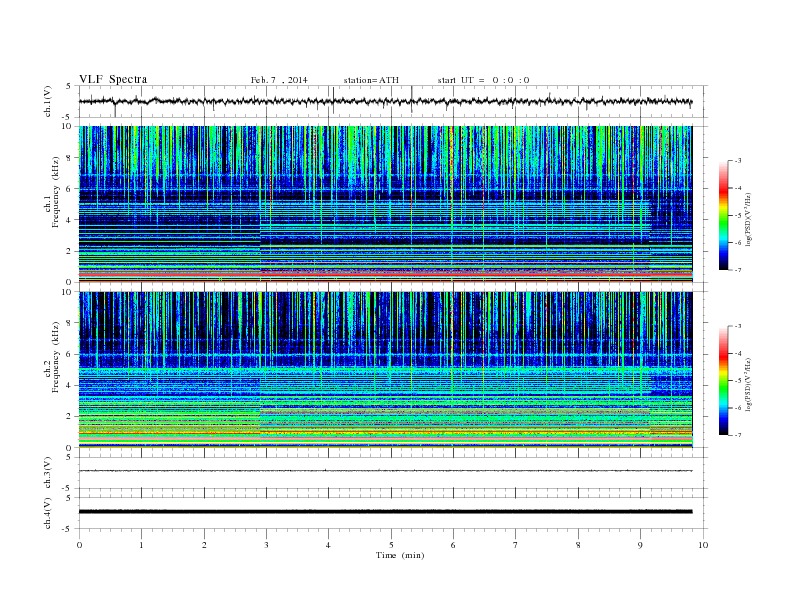Click the ch.1 voltage waveform trace
The width and height of the screenshot is (792, 612).
pos(385,101)
